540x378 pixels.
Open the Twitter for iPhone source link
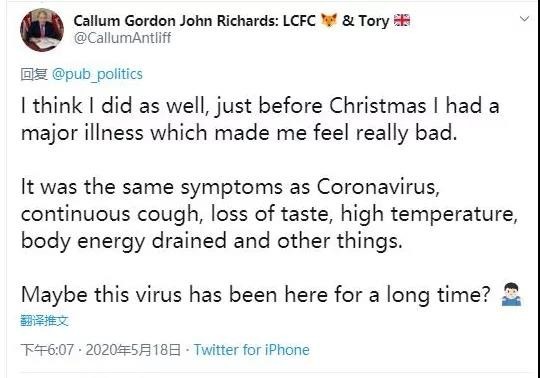point(252,350)
